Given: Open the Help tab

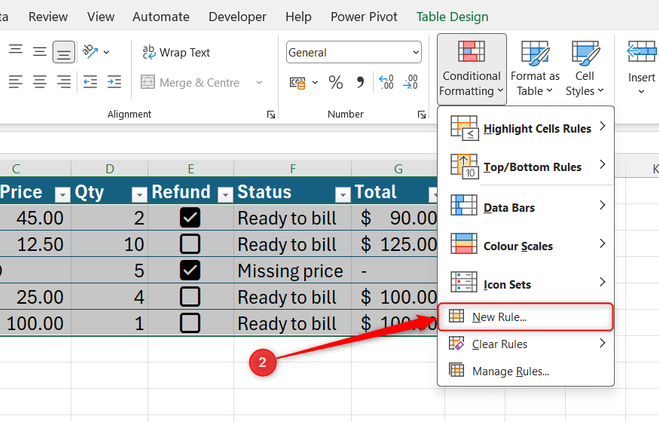Looking at the screenshot, I should (x=298, y=17).
